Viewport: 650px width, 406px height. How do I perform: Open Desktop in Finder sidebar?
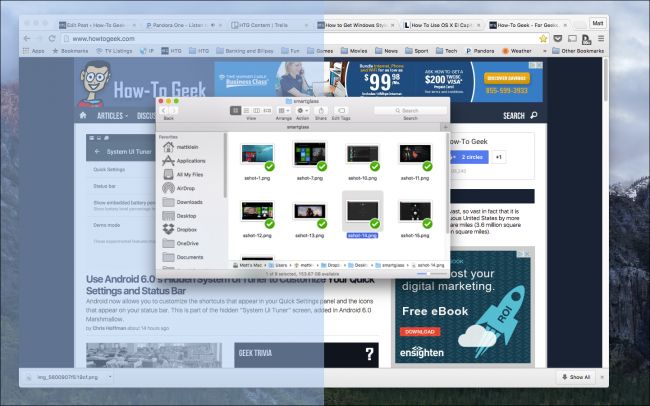coord(179,216)
